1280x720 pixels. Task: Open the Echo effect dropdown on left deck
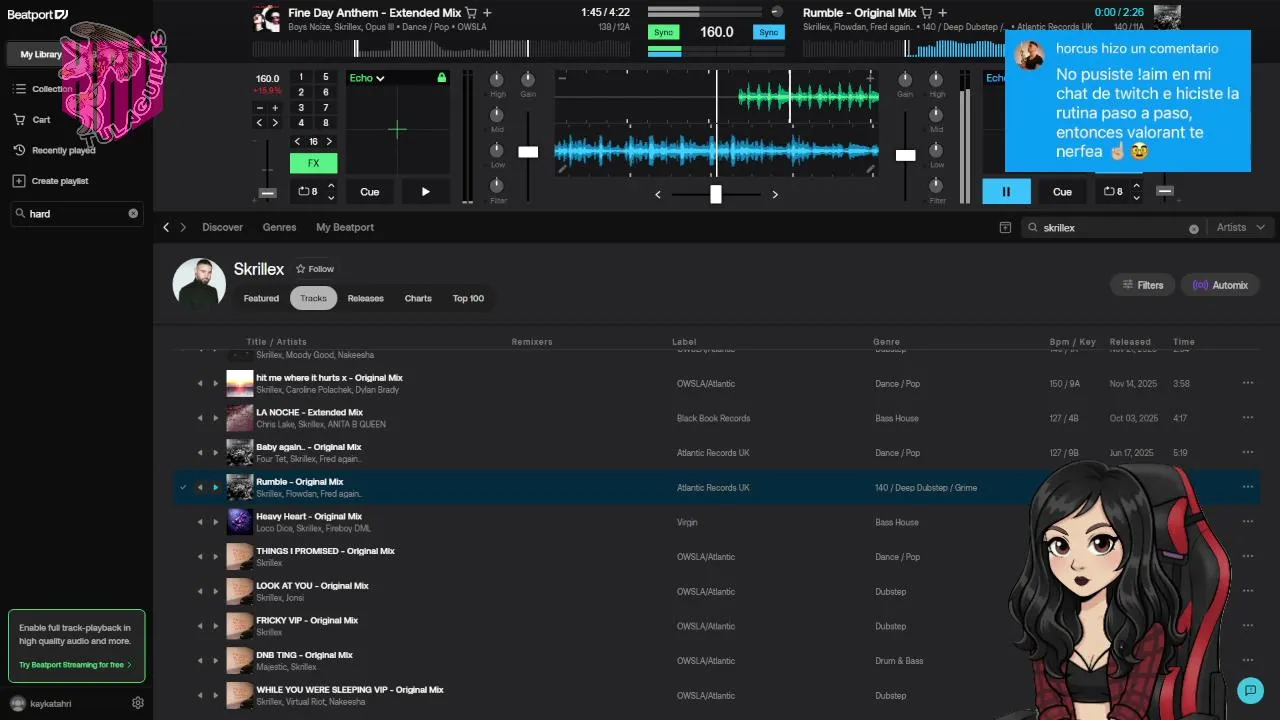click(x=367, y=78)
